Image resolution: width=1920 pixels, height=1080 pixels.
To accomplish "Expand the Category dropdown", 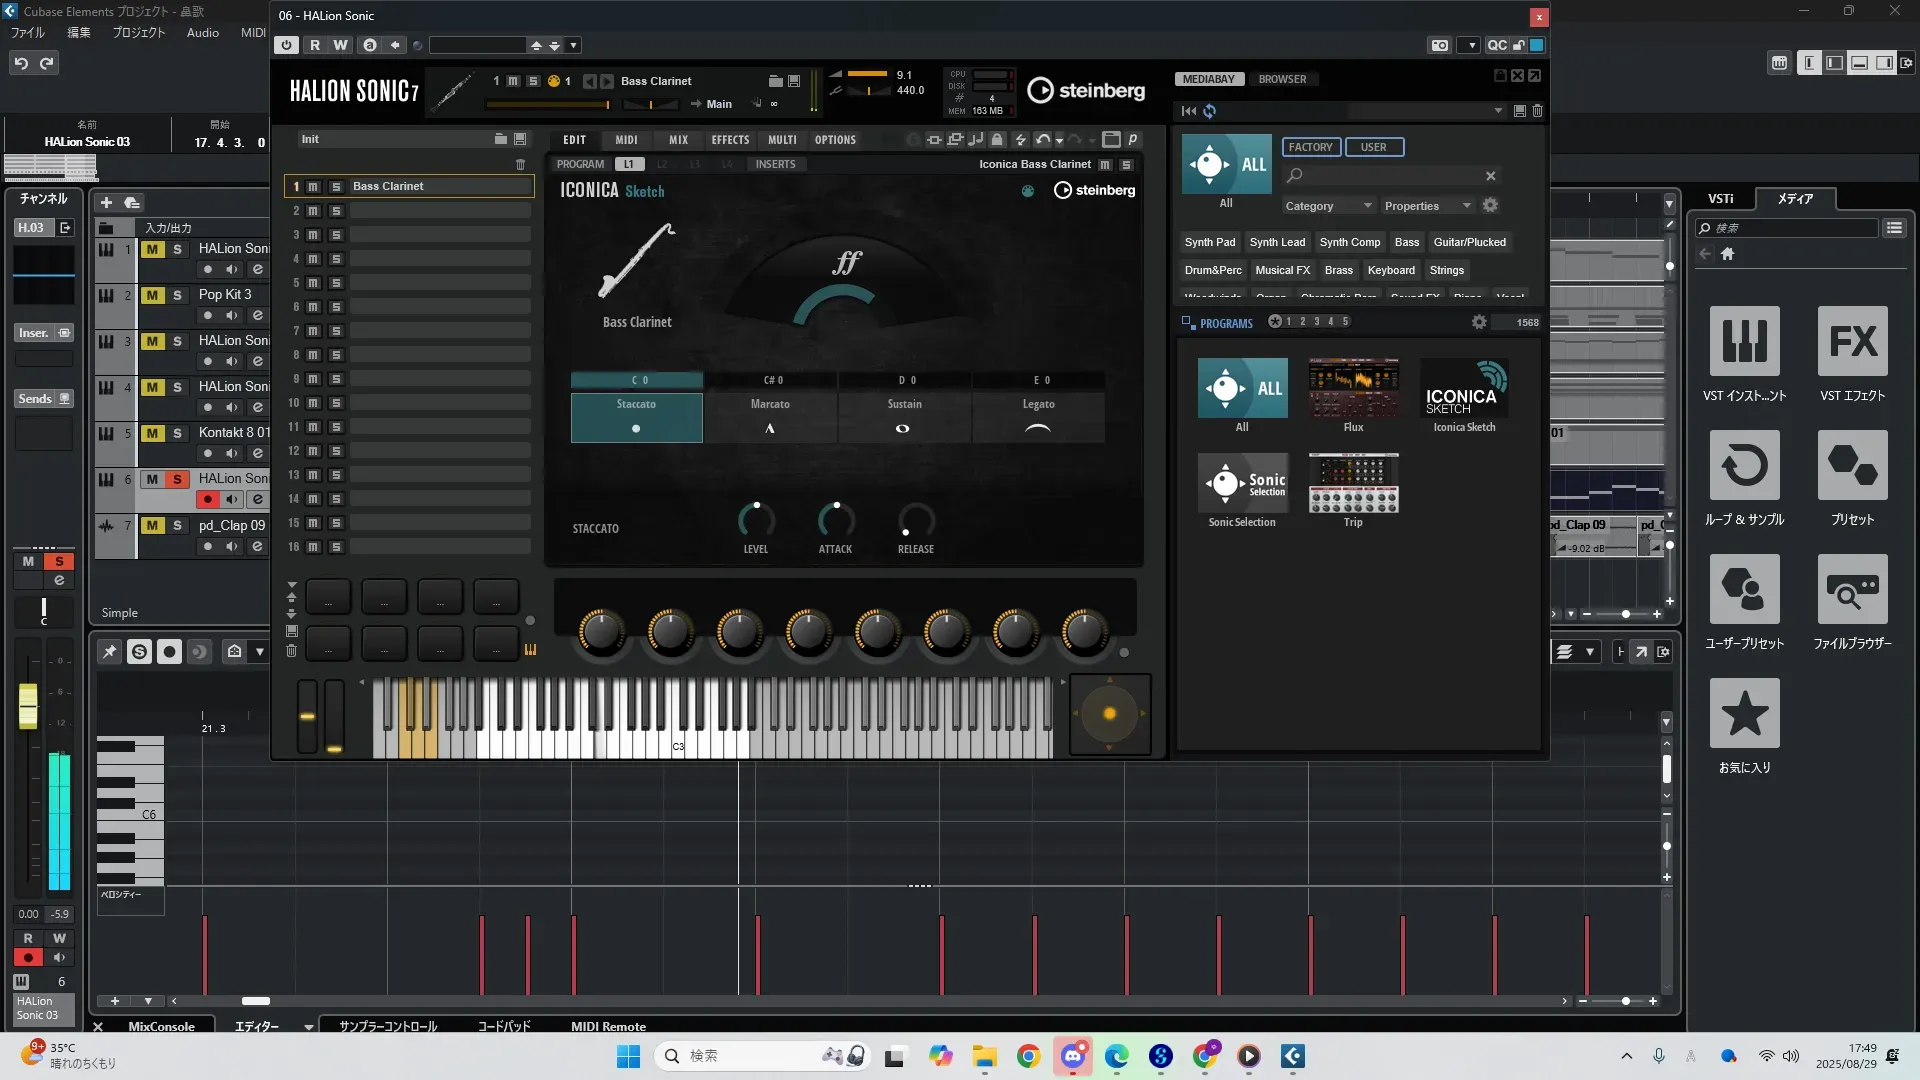I will [x=1328, y=206].
